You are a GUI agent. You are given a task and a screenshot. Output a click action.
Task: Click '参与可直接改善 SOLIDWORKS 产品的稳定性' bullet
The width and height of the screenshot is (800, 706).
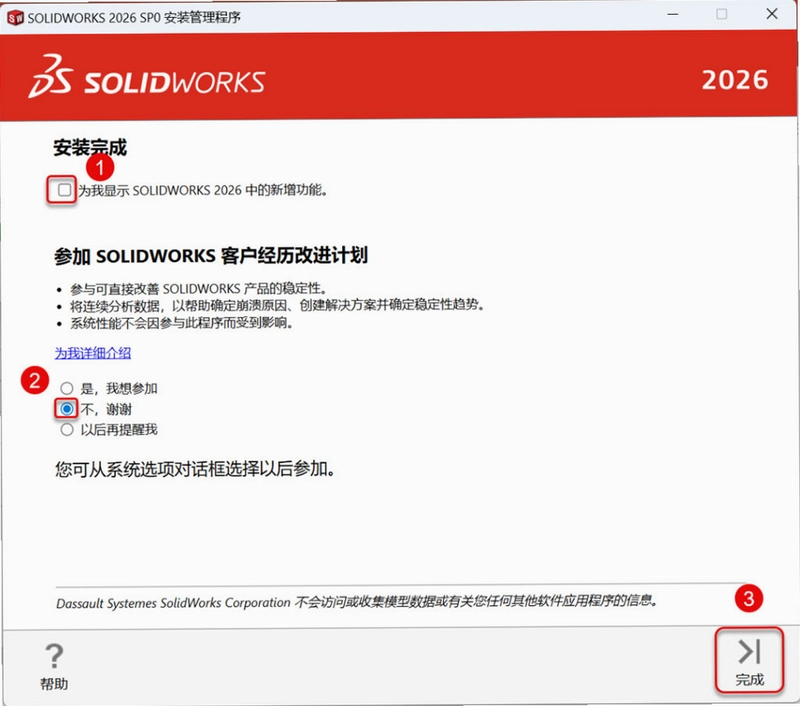pyautogui.click(x=198, y=289)
